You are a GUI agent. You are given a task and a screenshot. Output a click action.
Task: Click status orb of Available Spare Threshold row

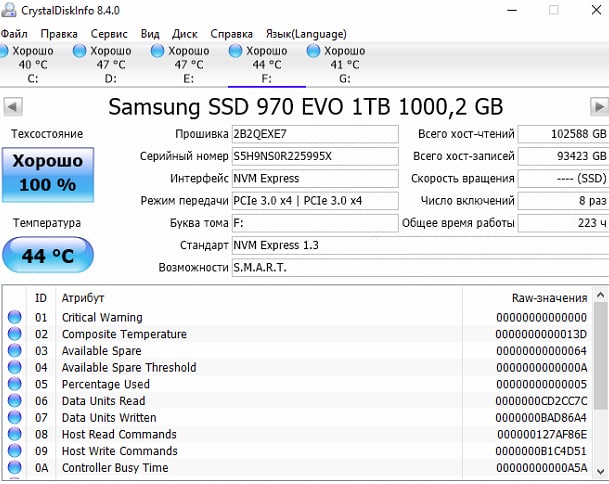pyautogui.click(x=15, y=367)
